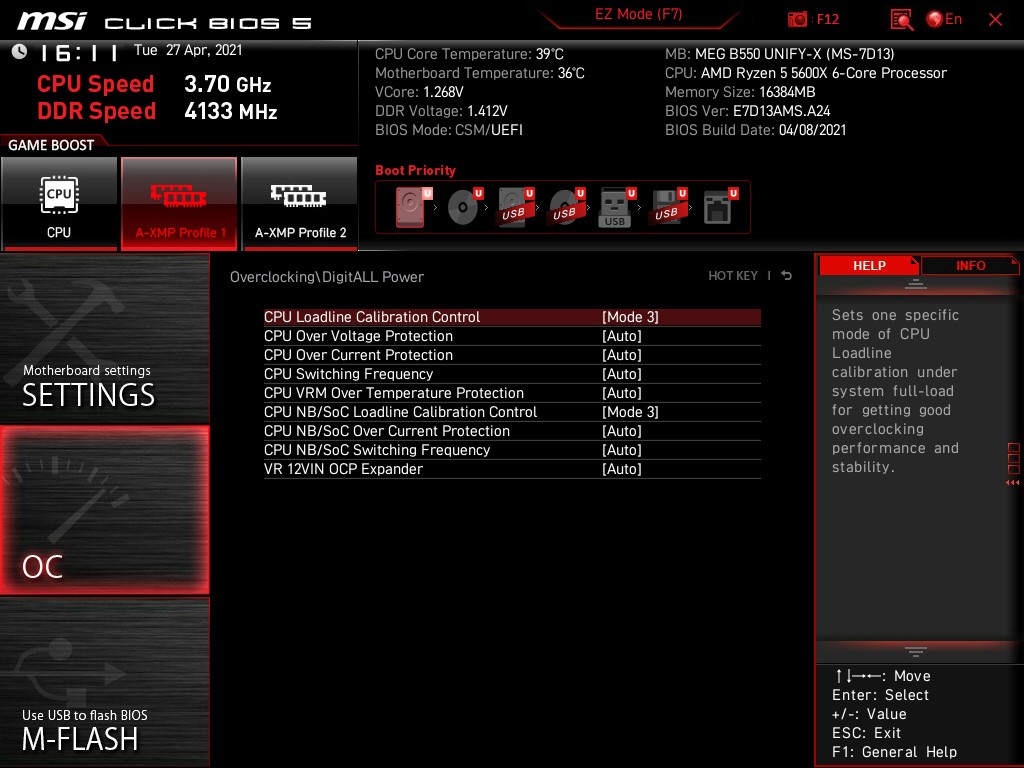Click the back arrow next to HOT KEY
This screenshot has width=1024, height=768.
tap(787, 276)
